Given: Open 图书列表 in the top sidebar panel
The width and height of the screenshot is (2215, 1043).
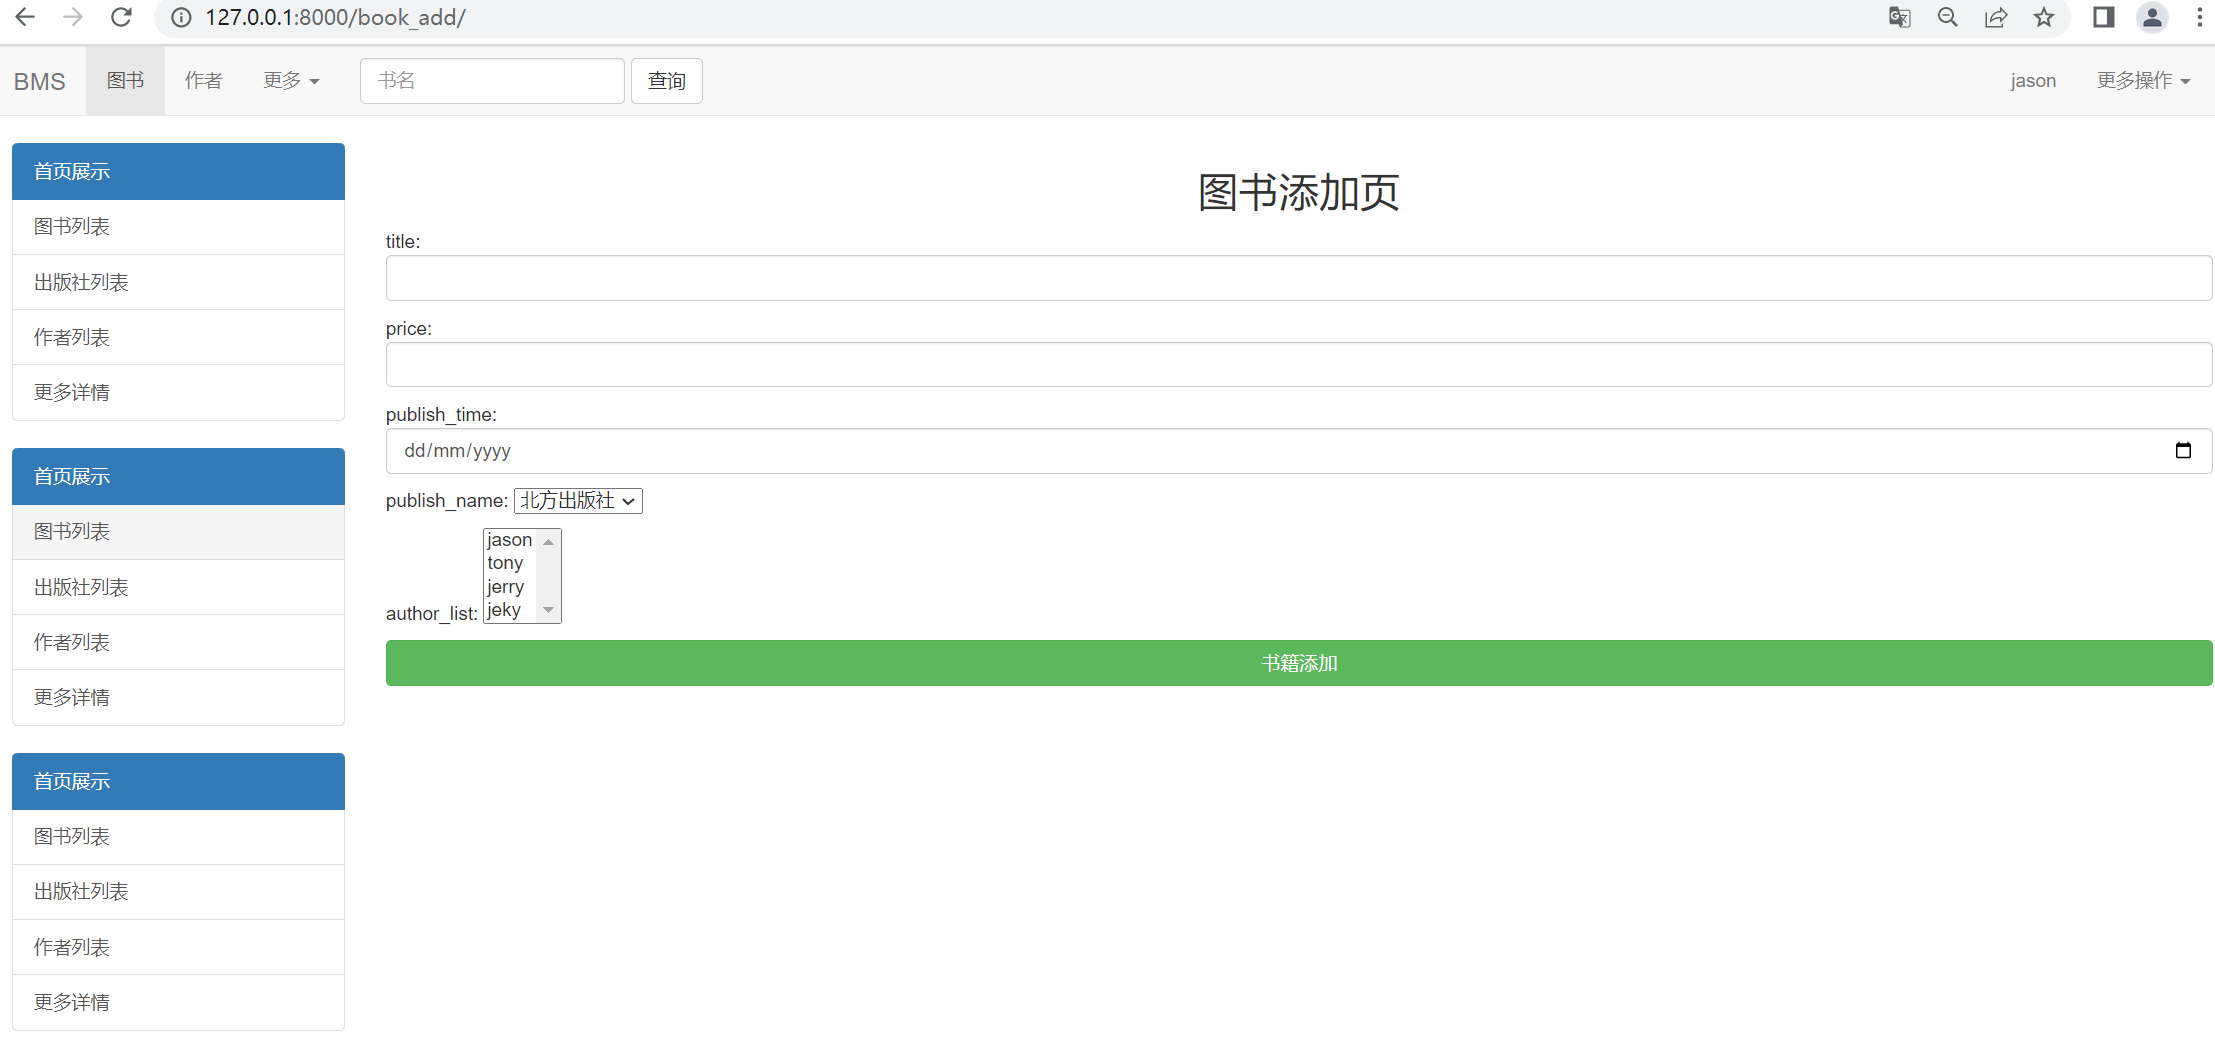Looking at the screenshot, I should (x=178, y=227).
